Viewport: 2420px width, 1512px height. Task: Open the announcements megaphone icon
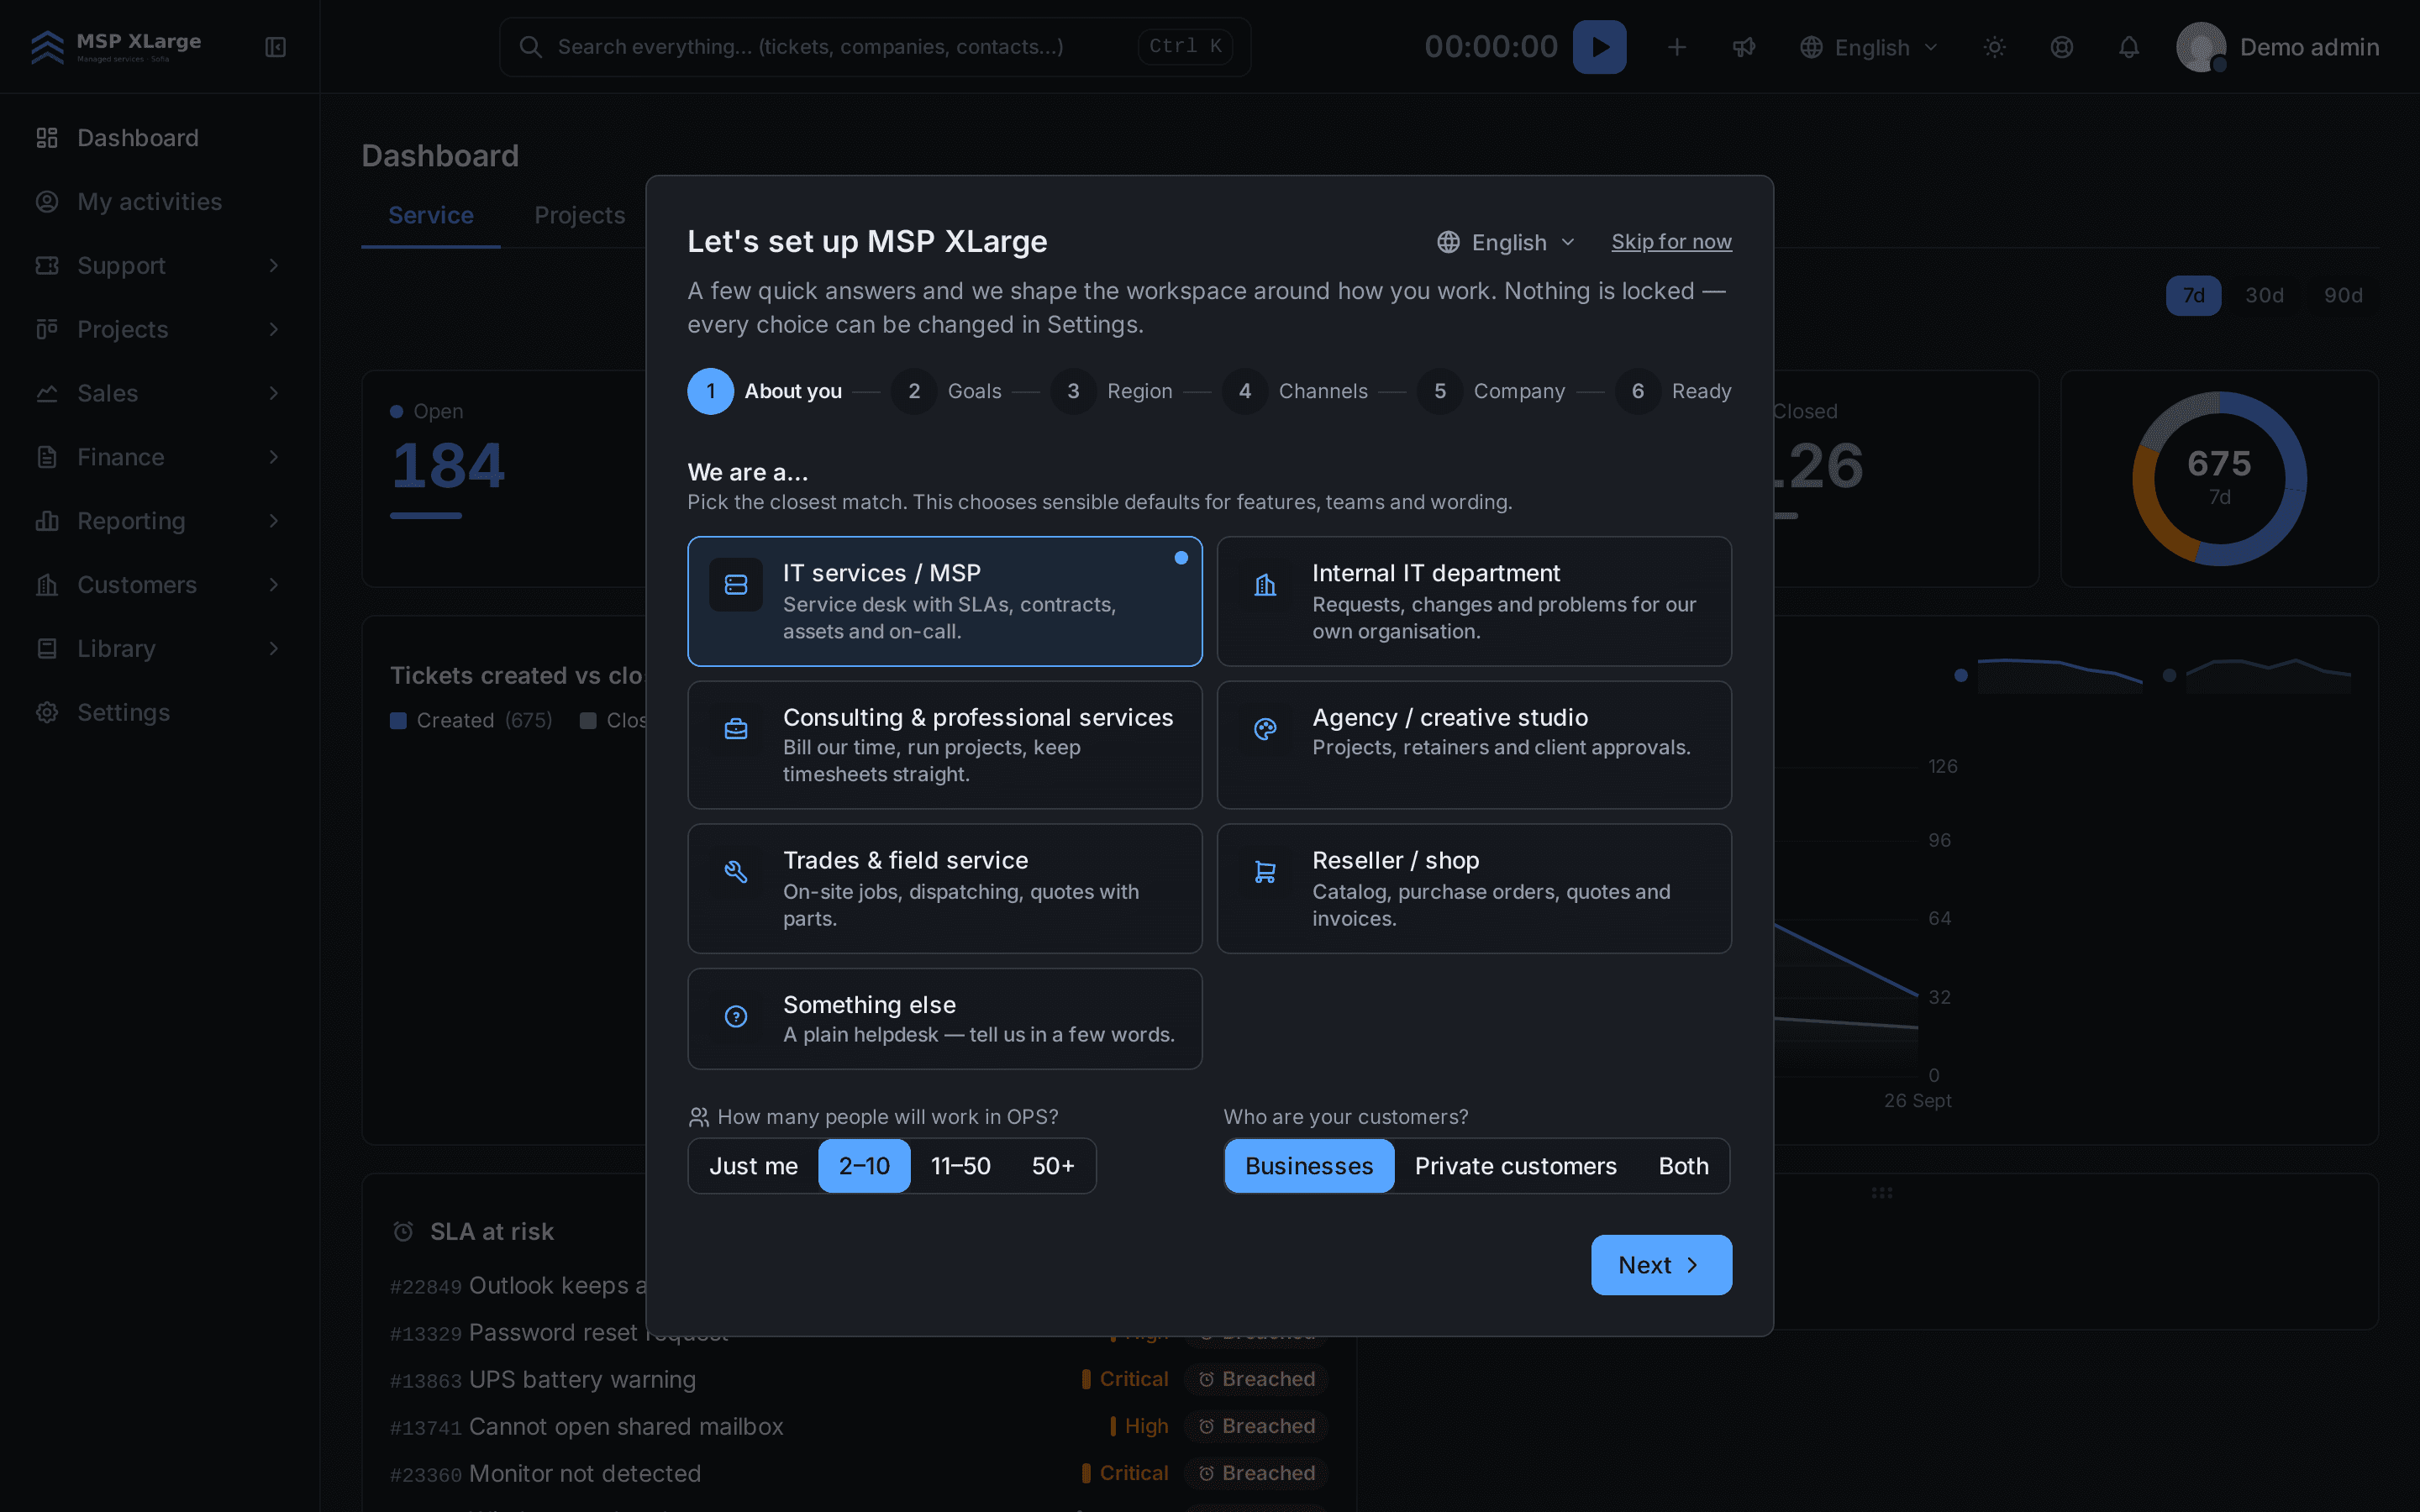[x=1744, y=47]
